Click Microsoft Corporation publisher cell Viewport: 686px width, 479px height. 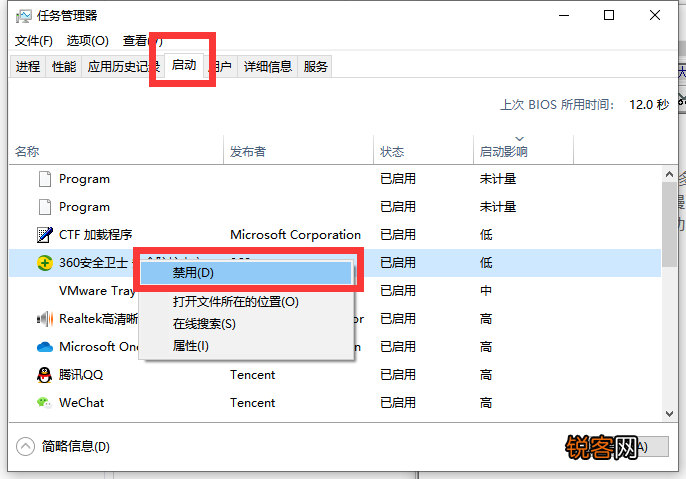click(295, 235)
